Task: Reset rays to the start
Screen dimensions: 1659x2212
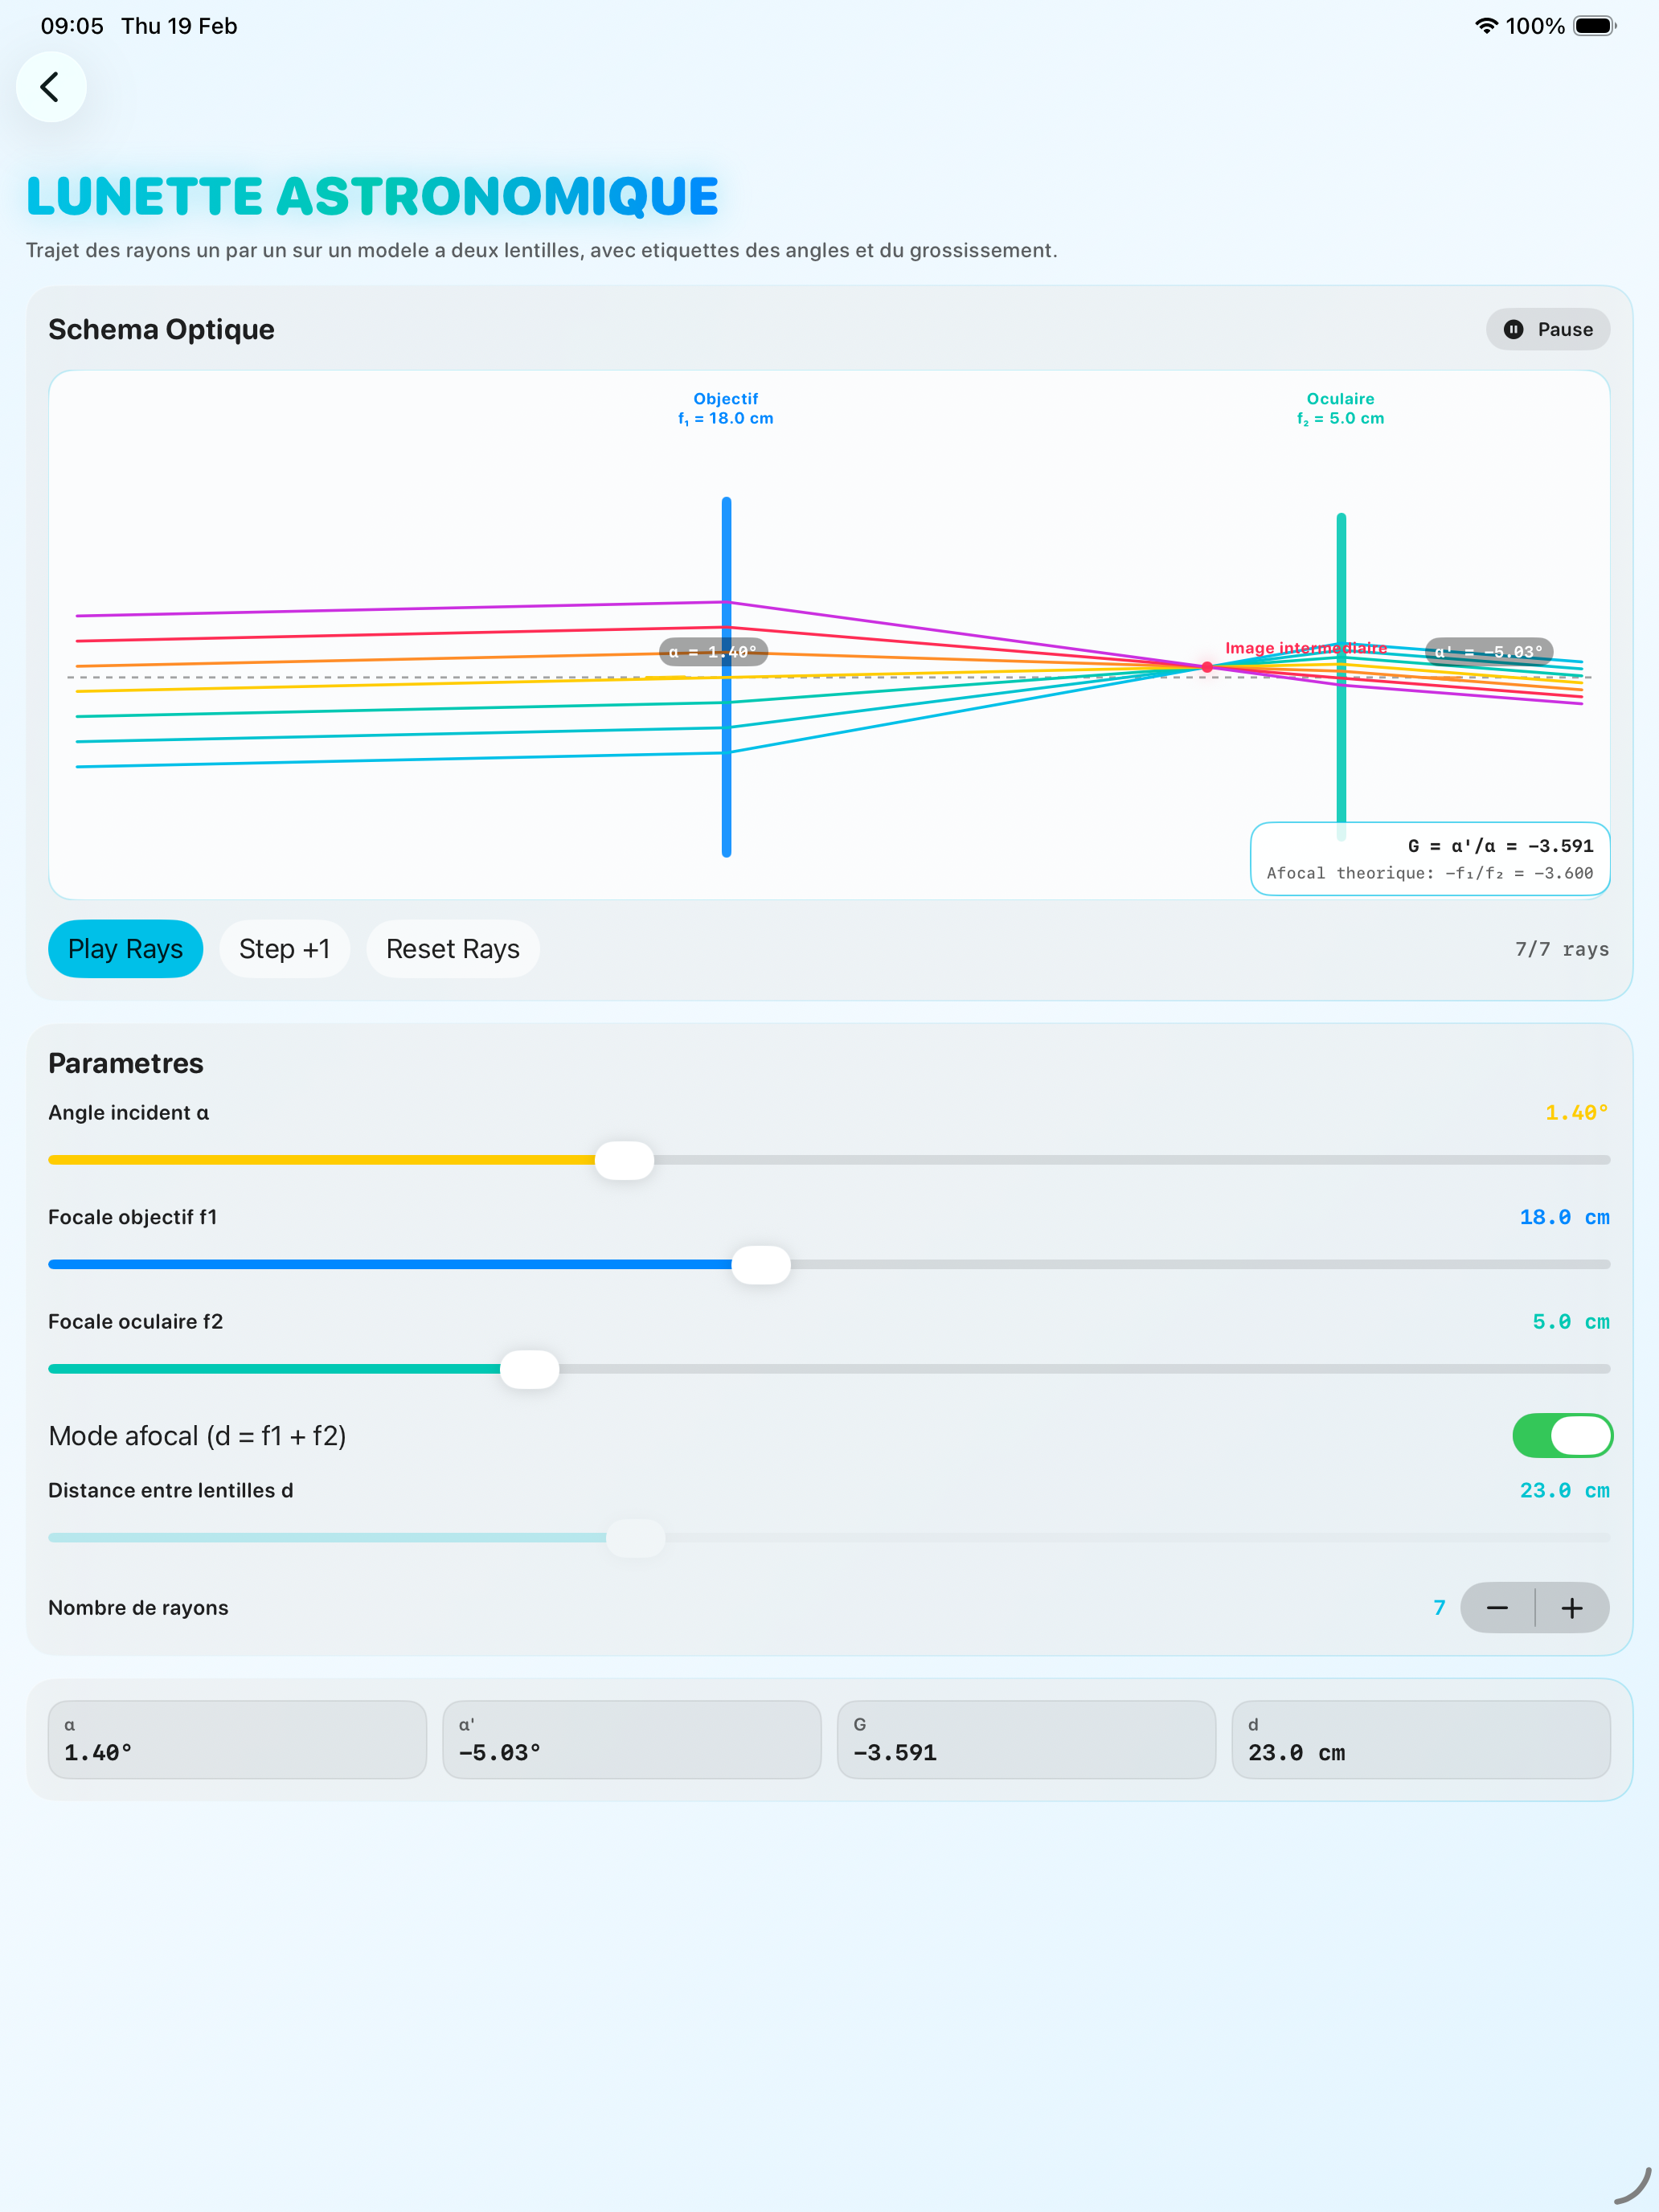Action: pyautogui.click(x=453, y=949)
